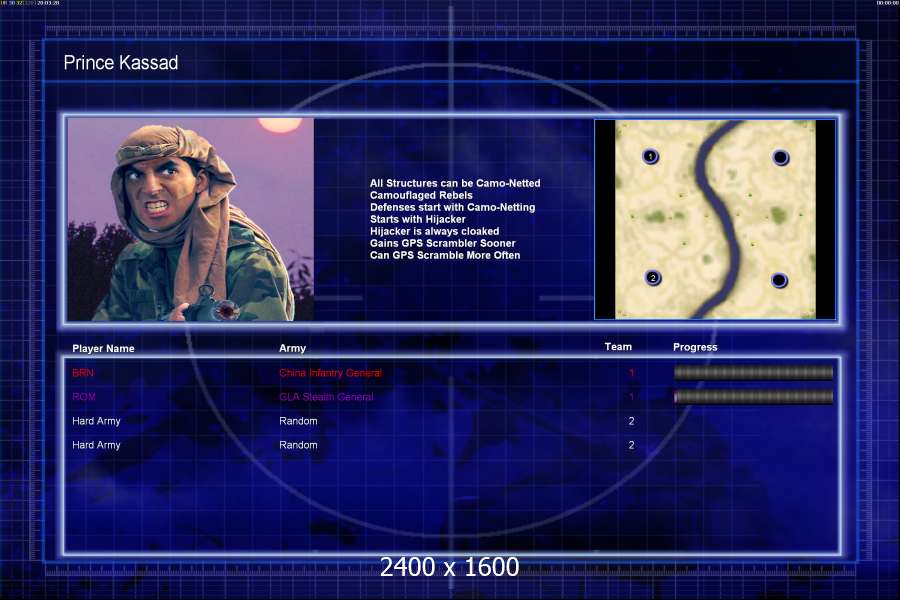Click 'Hijacker is always cloaked' text

[435, 231]
